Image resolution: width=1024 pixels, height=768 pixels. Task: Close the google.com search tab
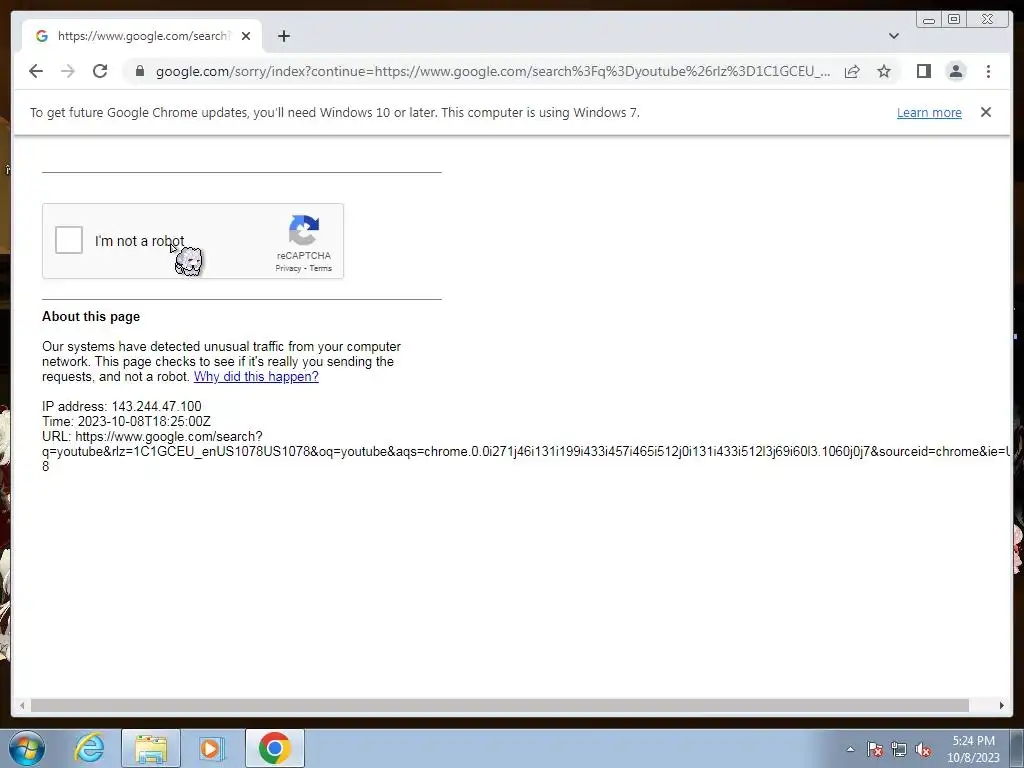[246, 36]
